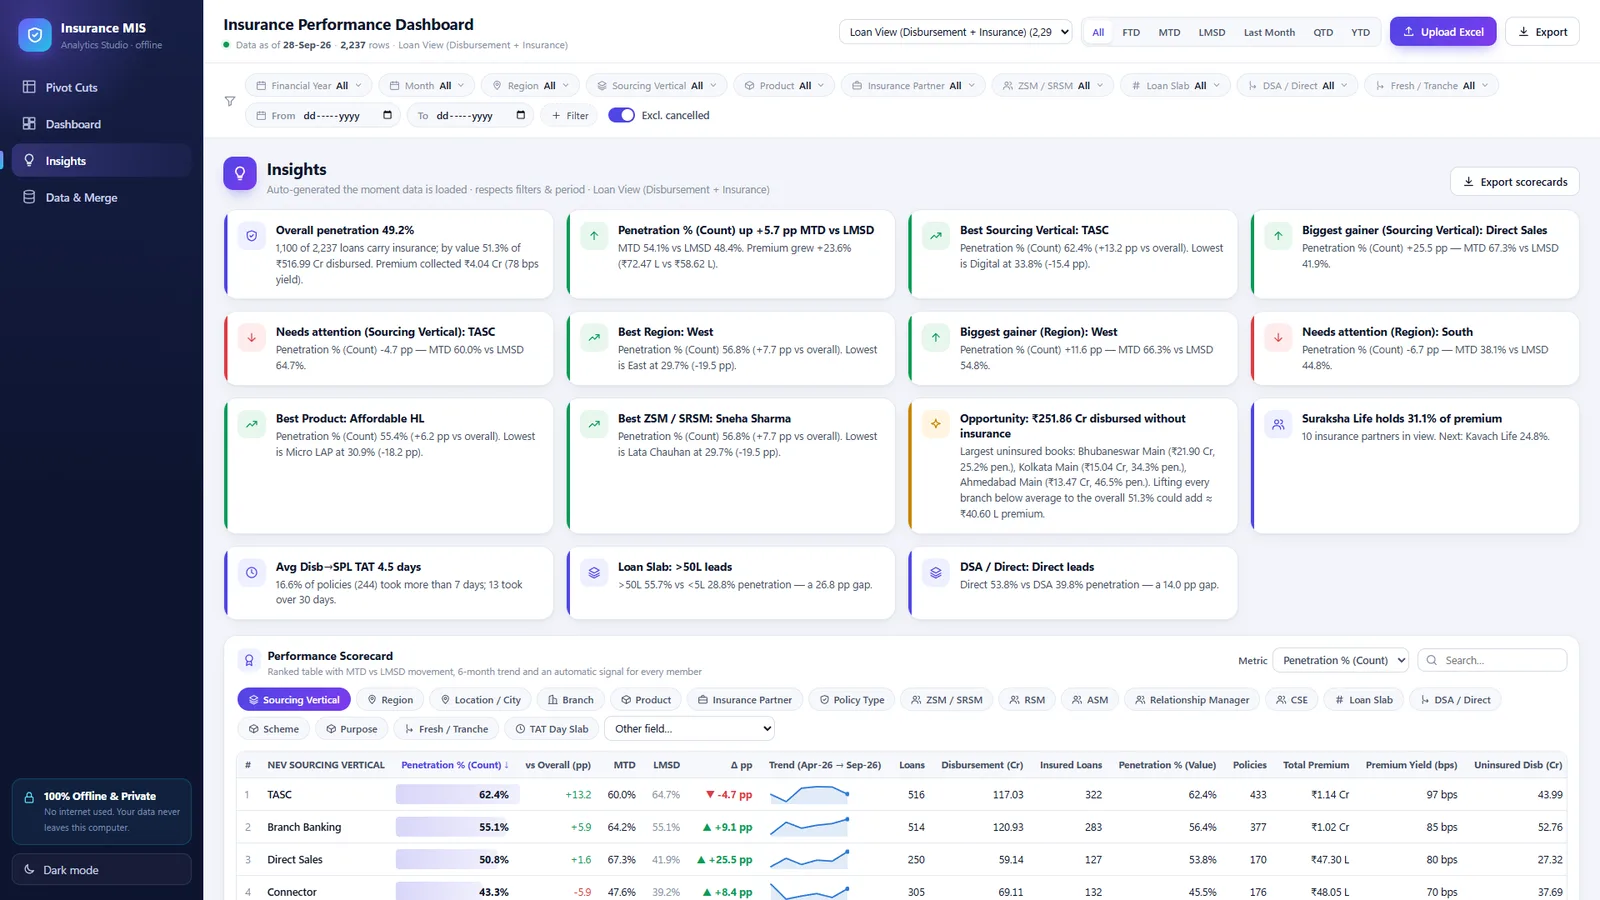The image size is (1600, 900).
Task: Open the Financial Year filter dropdown
Action: (x=309, y=86)
